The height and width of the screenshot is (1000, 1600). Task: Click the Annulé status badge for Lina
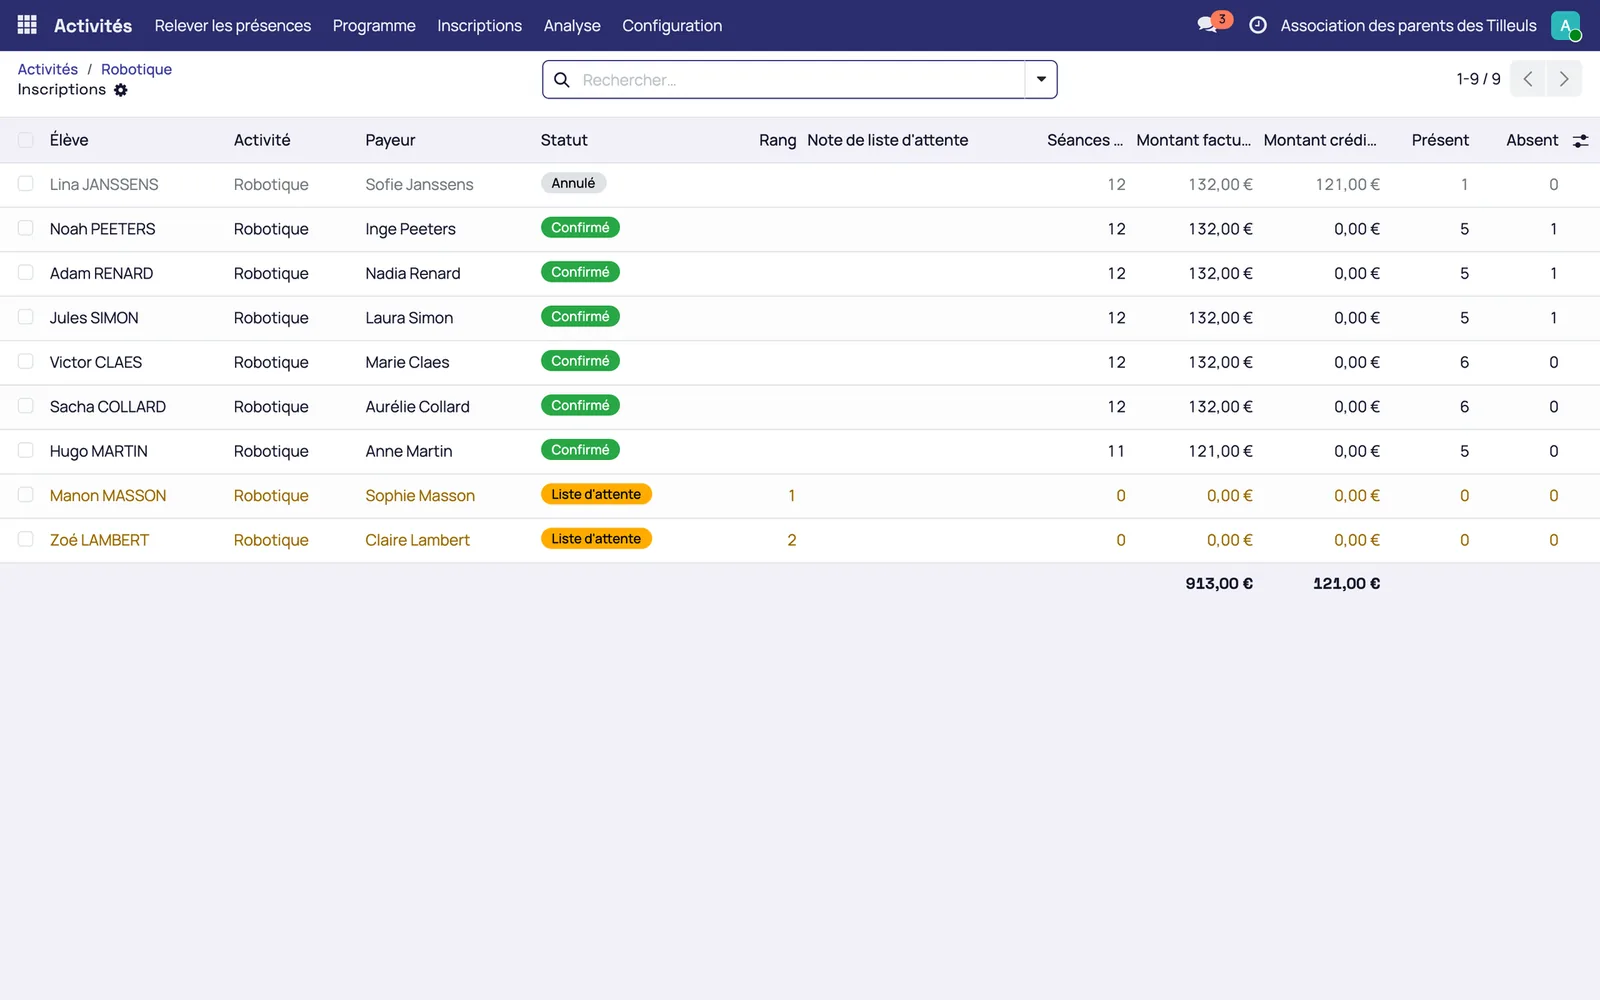[573, 183]
